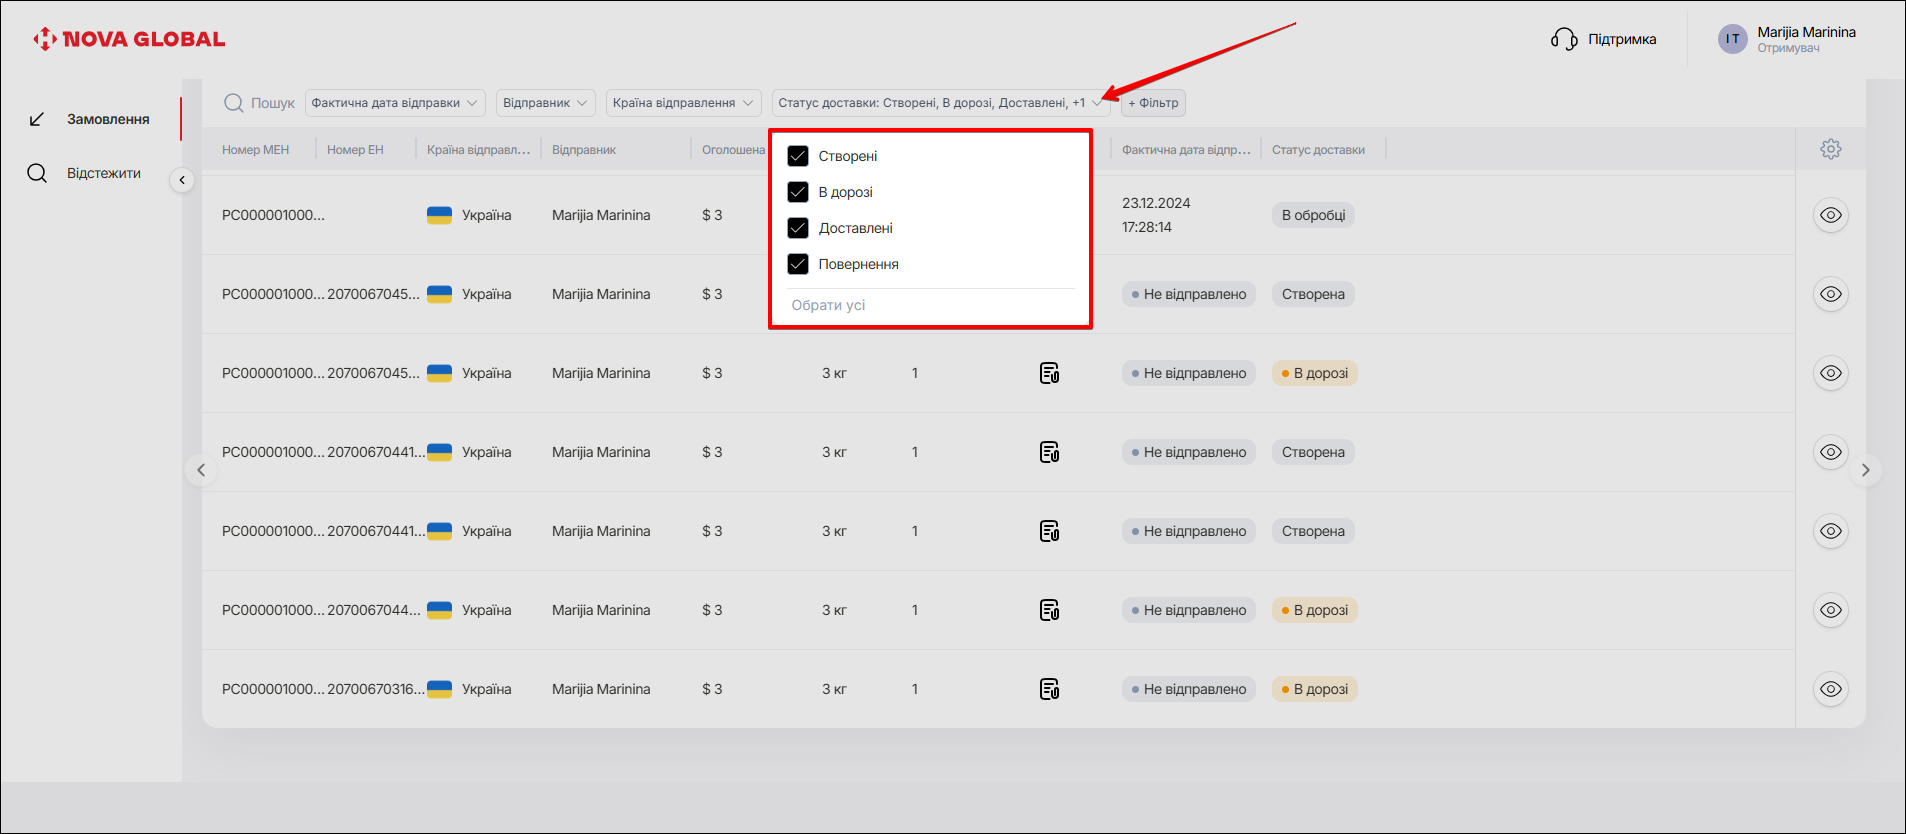This screenshot has height=834, width=1906.
Task: Uncheck the Створені checkbox
Action: tap(798, 156)
